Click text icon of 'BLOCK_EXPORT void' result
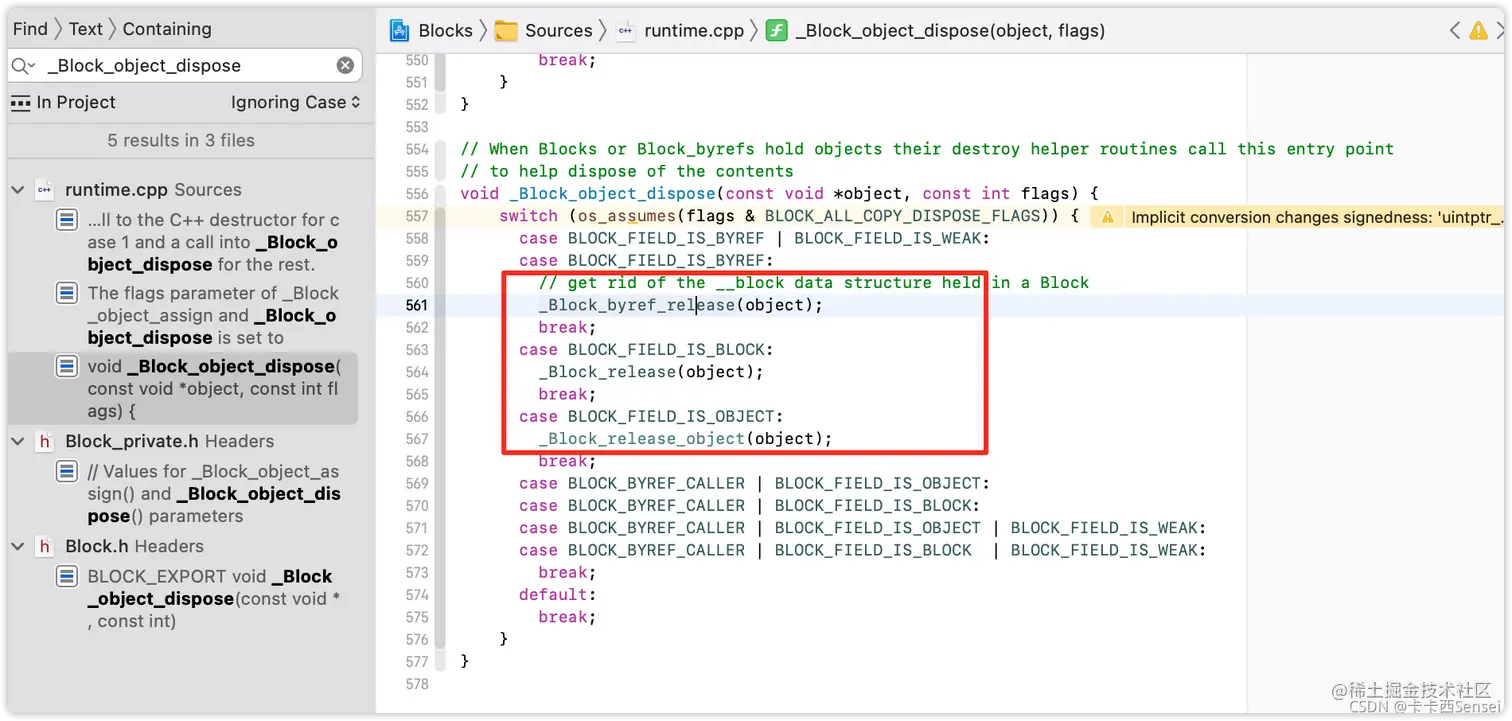Viewport: 1512px width, 721px height. pyautogui.click(x=66, y=576)
